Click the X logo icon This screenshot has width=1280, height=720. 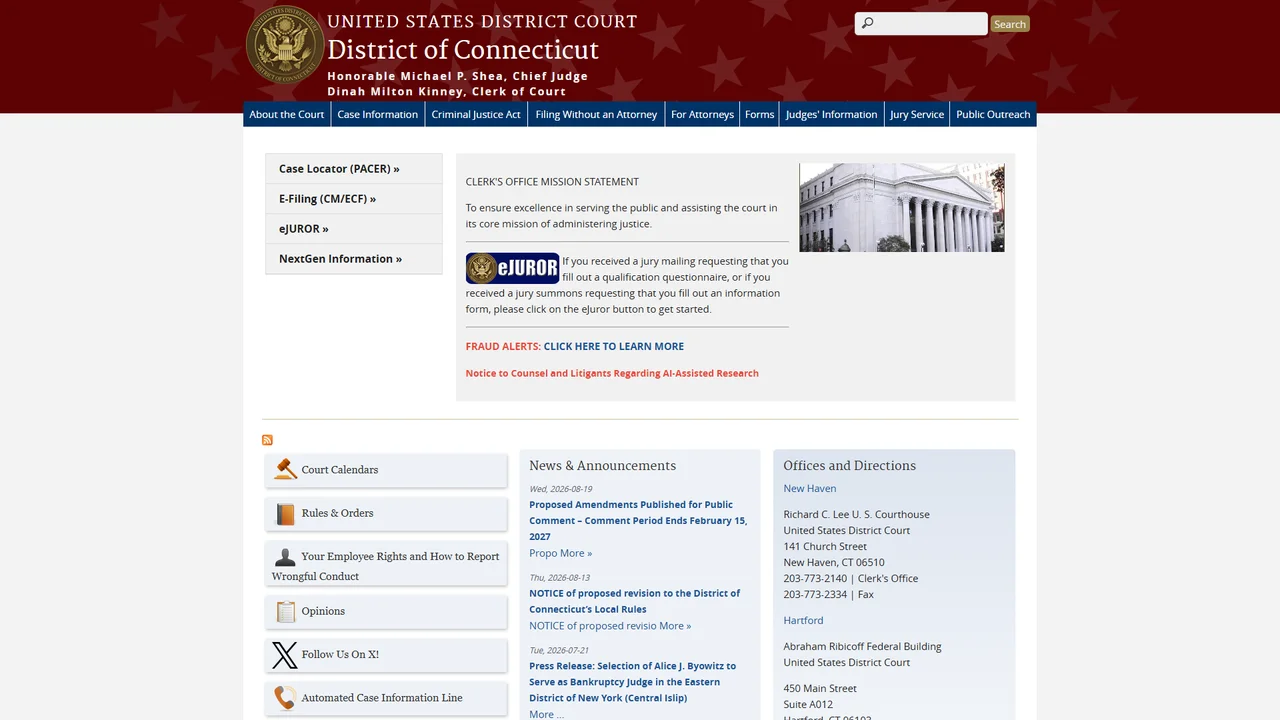[x=285, y=655]
